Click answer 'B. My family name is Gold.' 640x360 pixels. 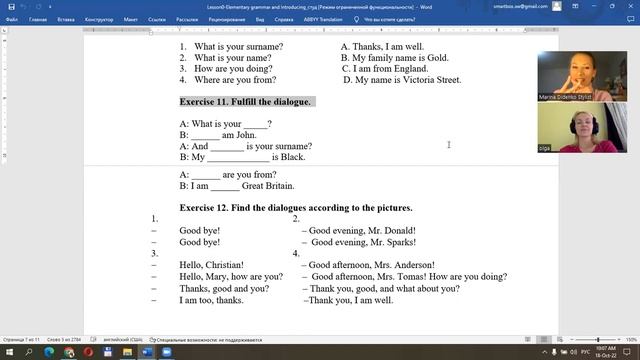395,58
